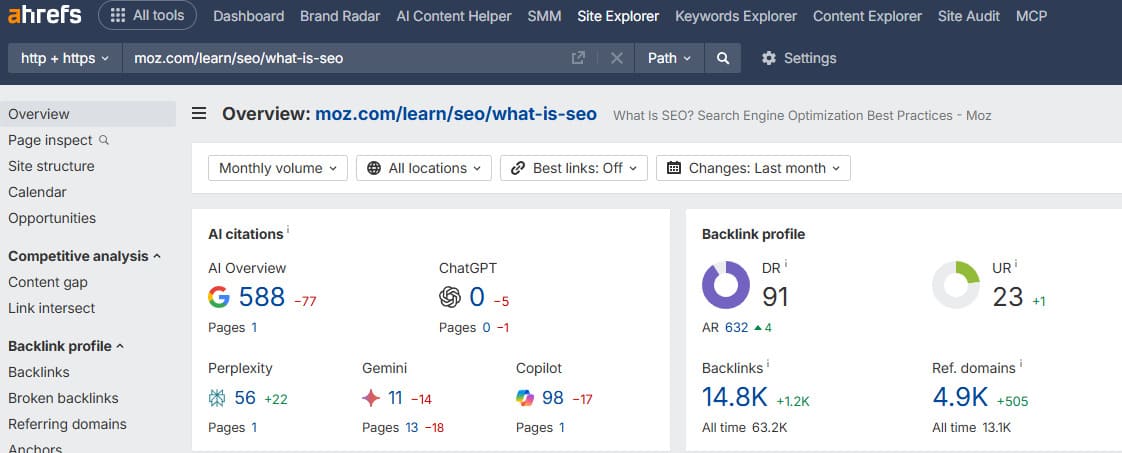Viewport: 1122px width, 453px height.
Task: Open Site structure in sidebar
Action: click(x=51, y=166)
